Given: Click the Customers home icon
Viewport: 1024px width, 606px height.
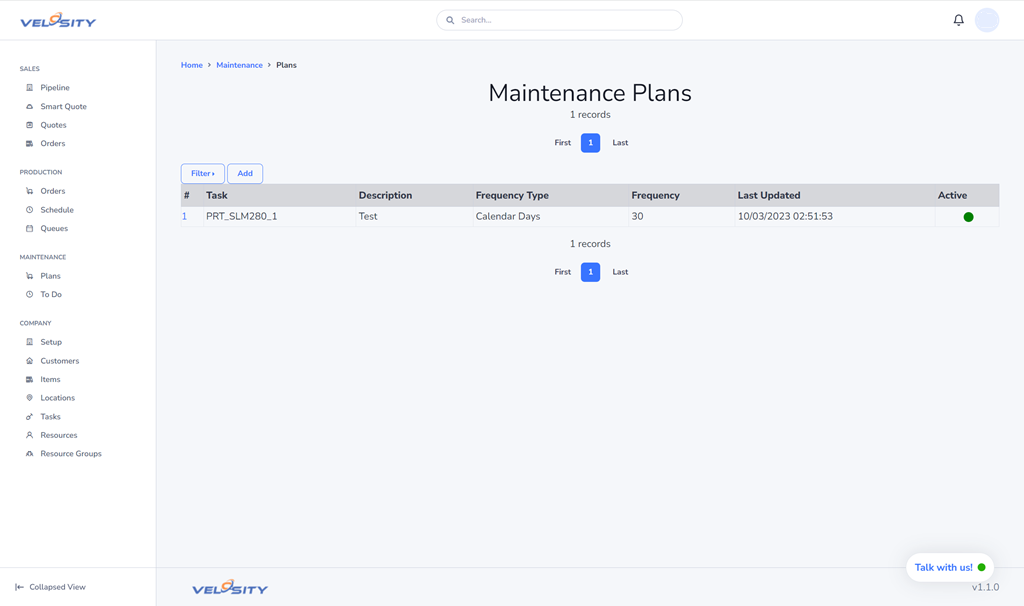Looking at the screenshot, I should 29,361.
